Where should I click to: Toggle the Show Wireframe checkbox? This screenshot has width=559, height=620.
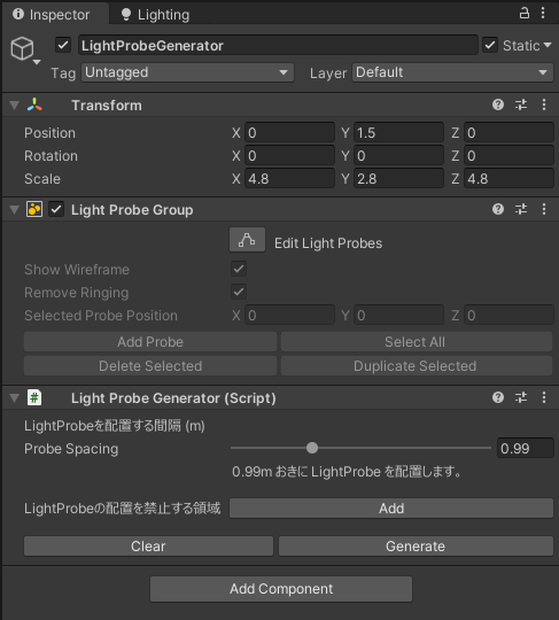pos(239,269)
